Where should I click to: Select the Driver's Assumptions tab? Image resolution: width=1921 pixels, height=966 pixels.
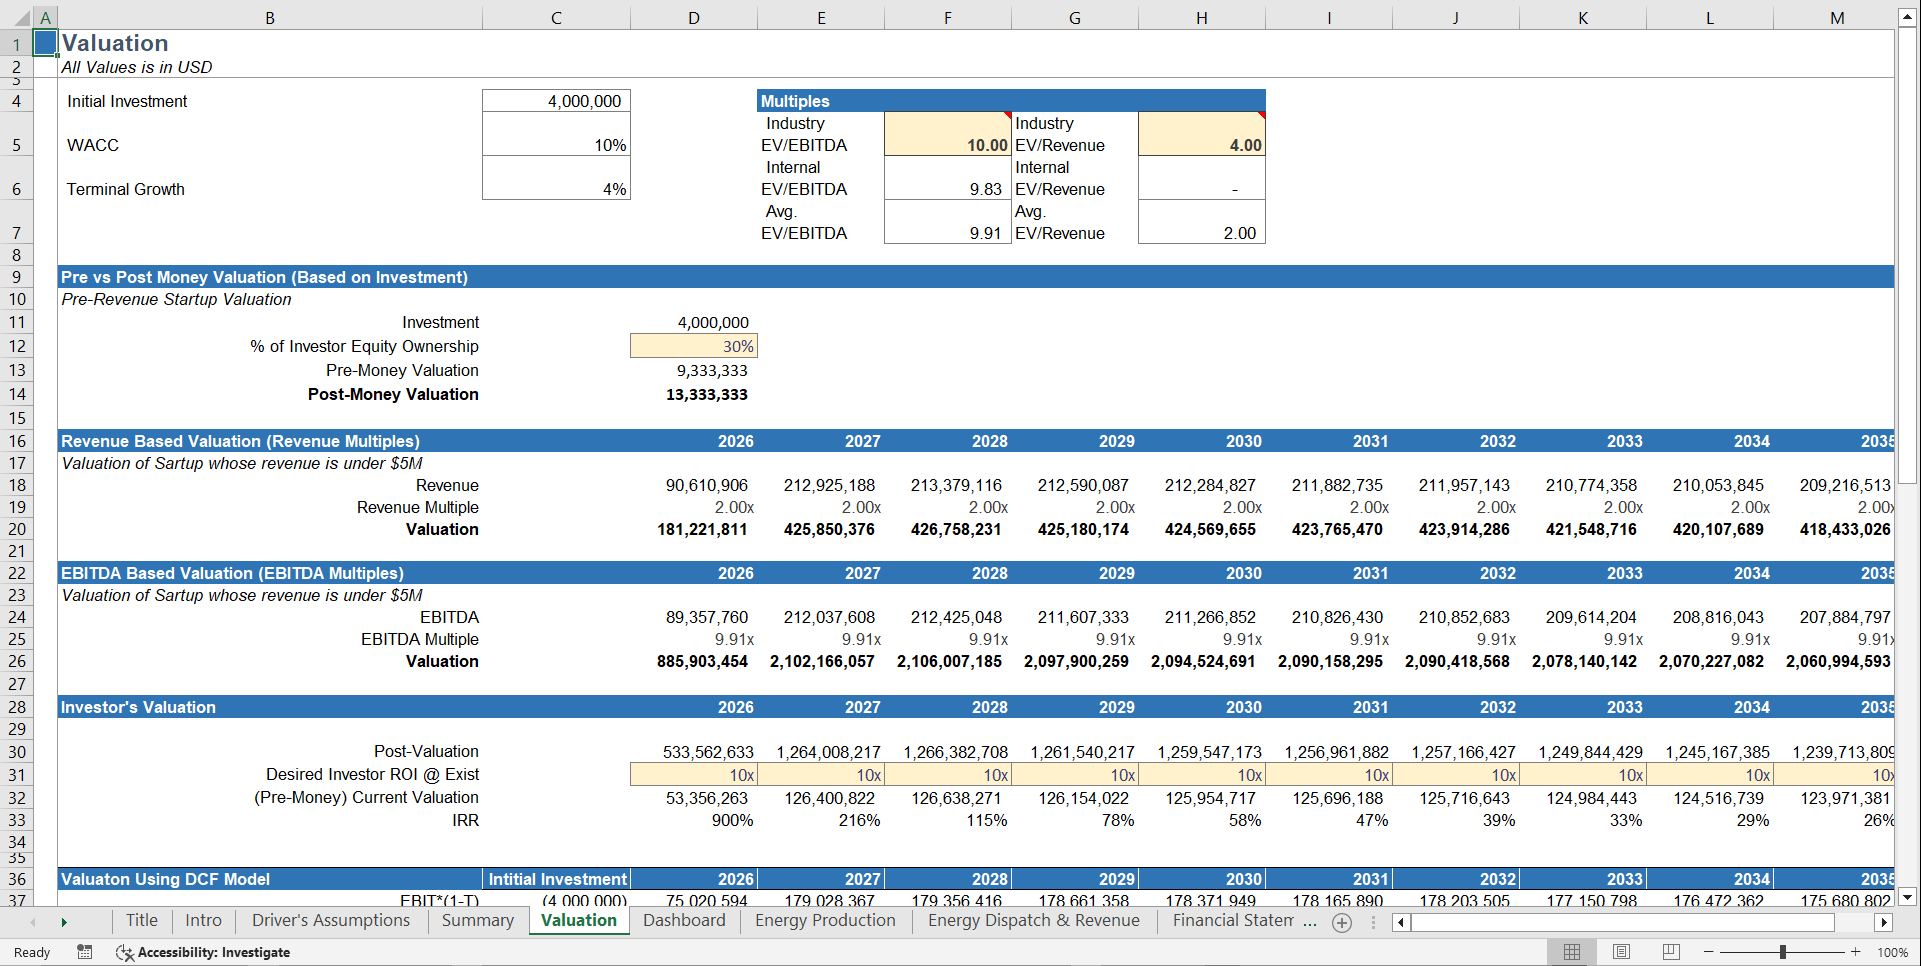click(x=331, y=921)
